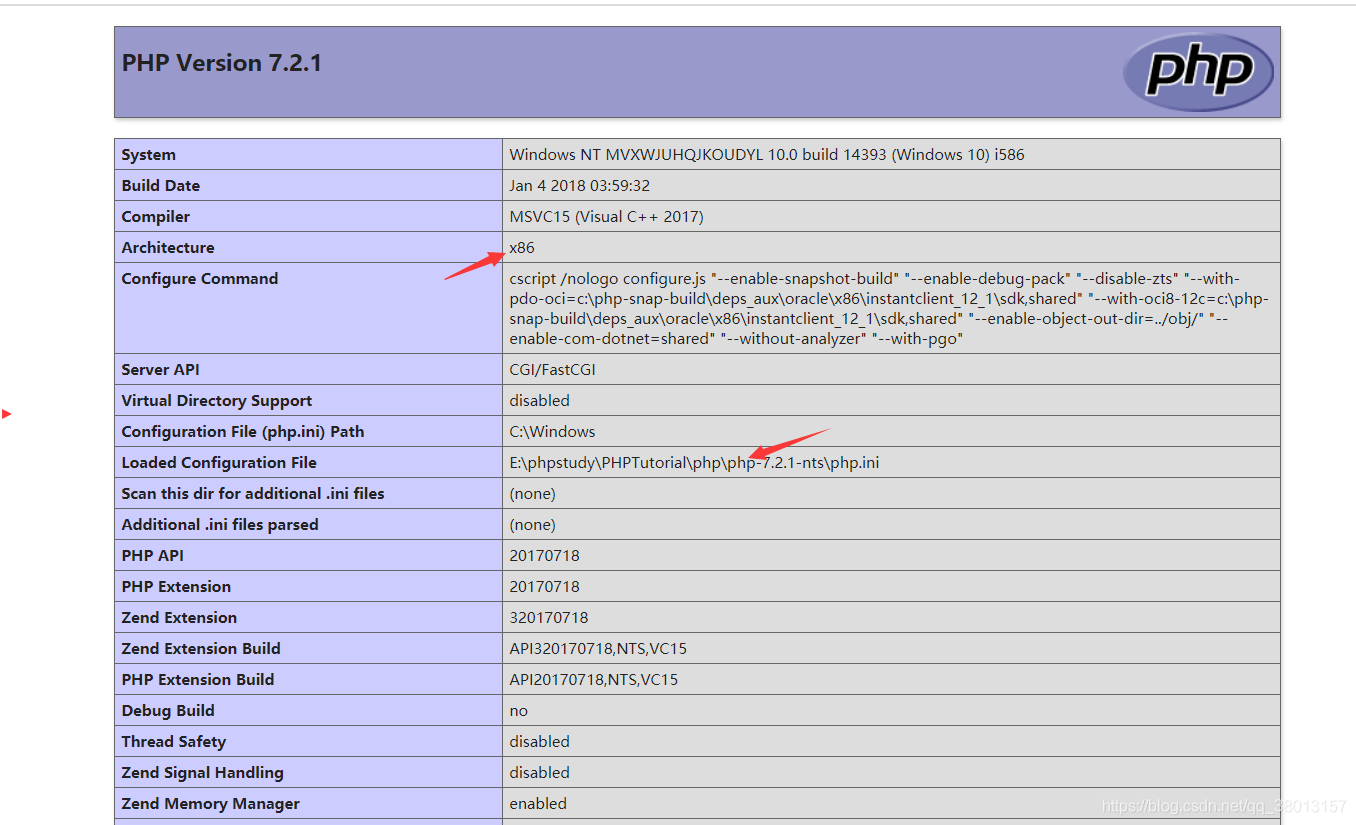This screenshot has width=1356, height=825.
Task: Select the Architecture value 'x86'
Action: [x=522, y=247]
